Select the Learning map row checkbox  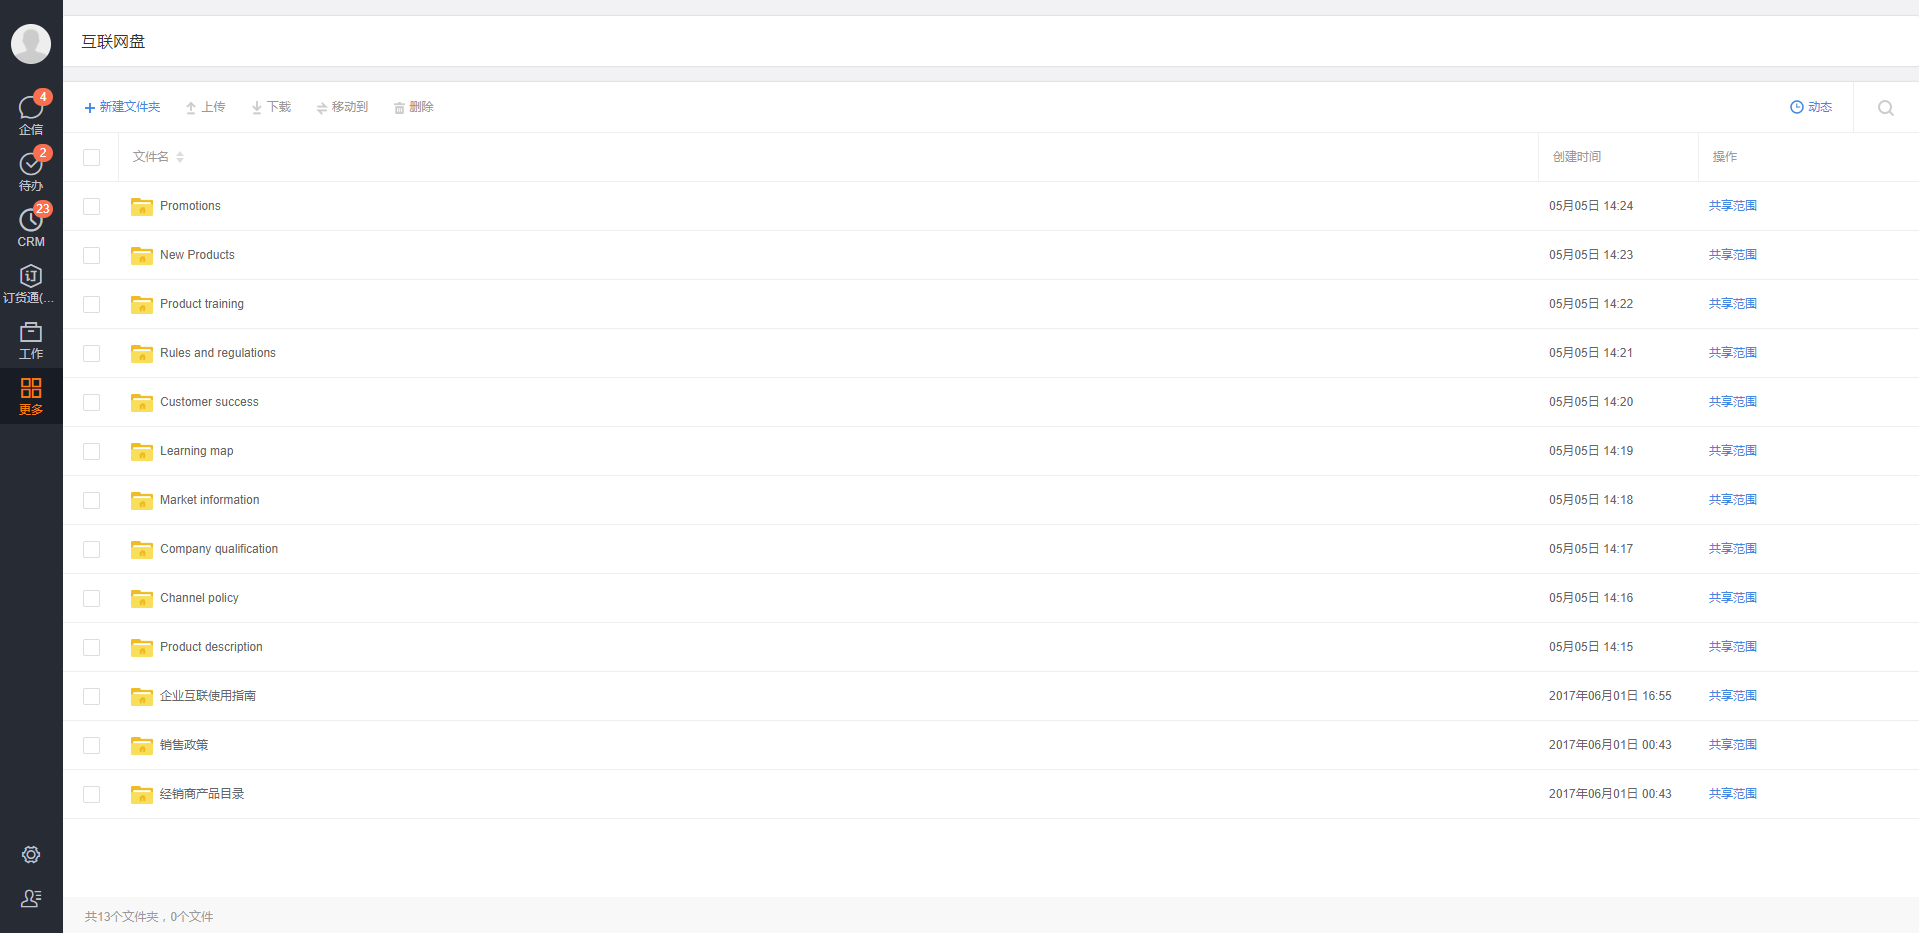click(x=92, y=451)
